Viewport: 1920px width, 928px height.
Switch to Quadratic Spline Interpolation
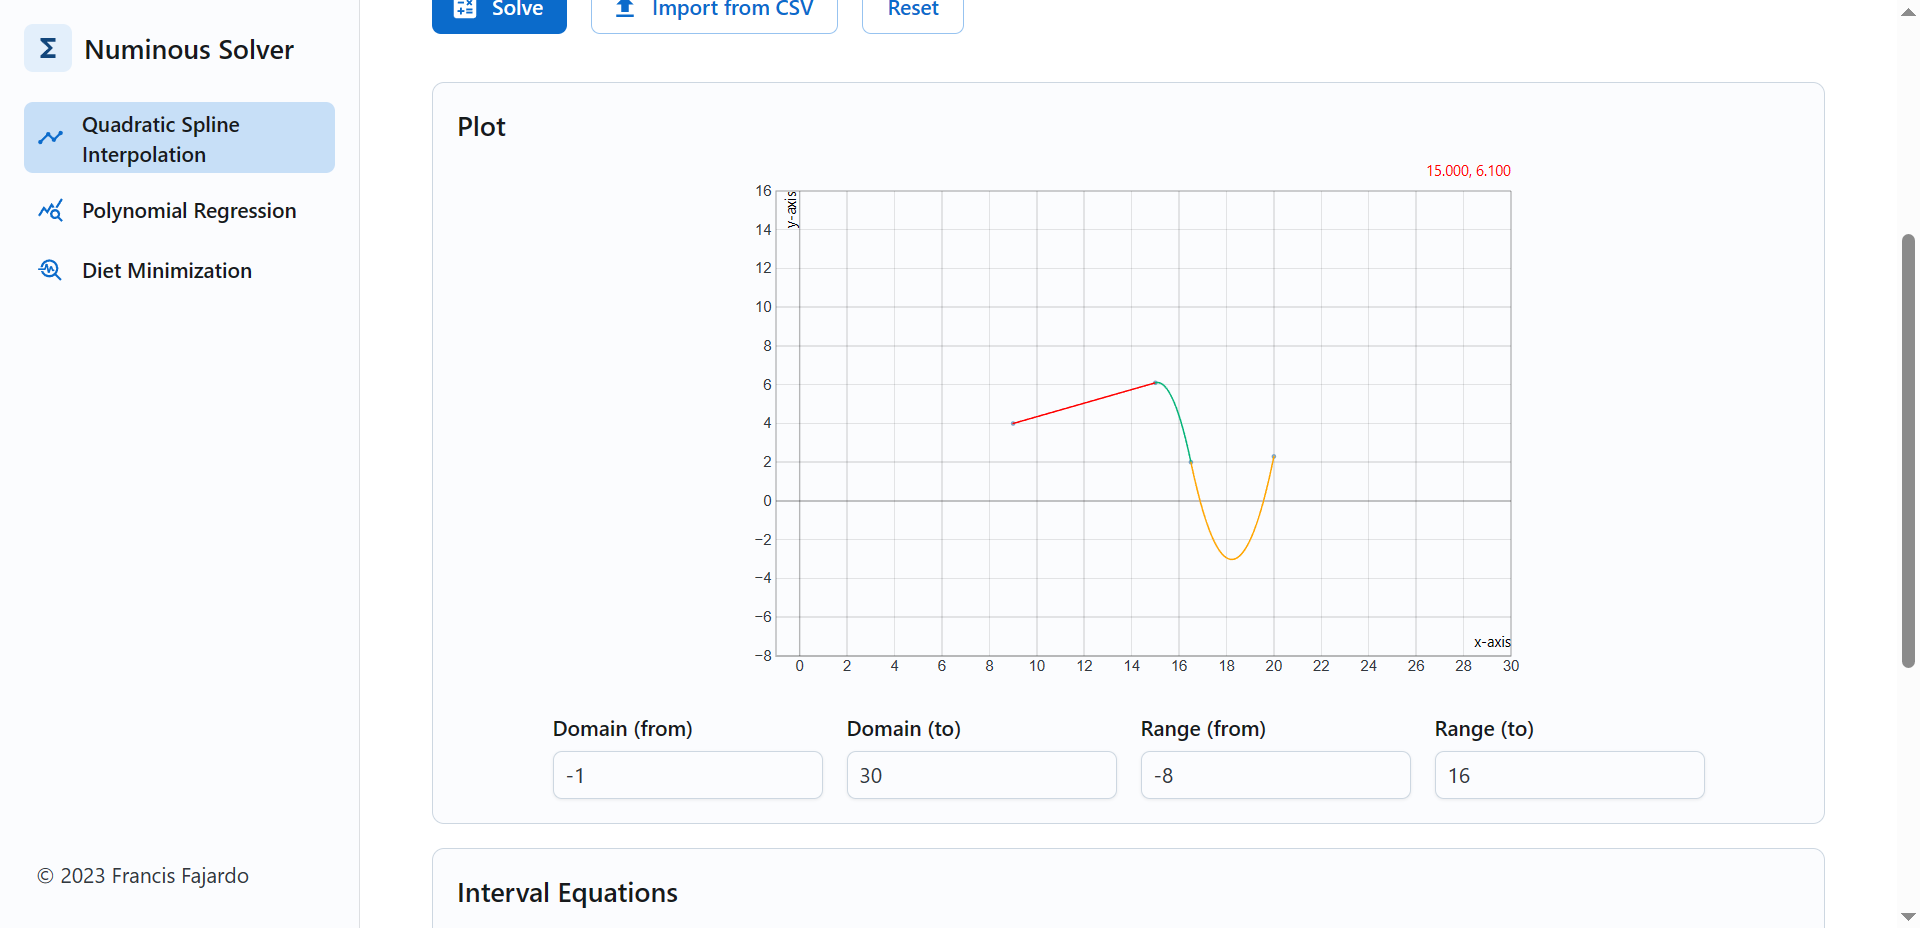click(178, 137)
